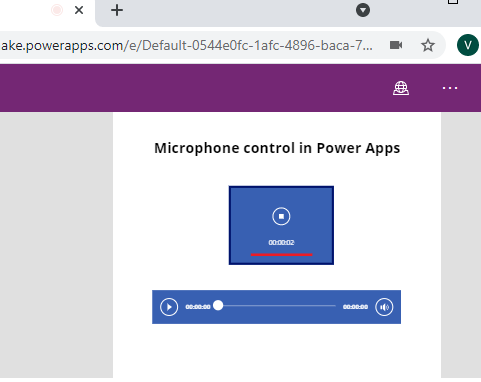
Task: Click the Microphone control in Power Apps heading
Action: tap(277, 148)
